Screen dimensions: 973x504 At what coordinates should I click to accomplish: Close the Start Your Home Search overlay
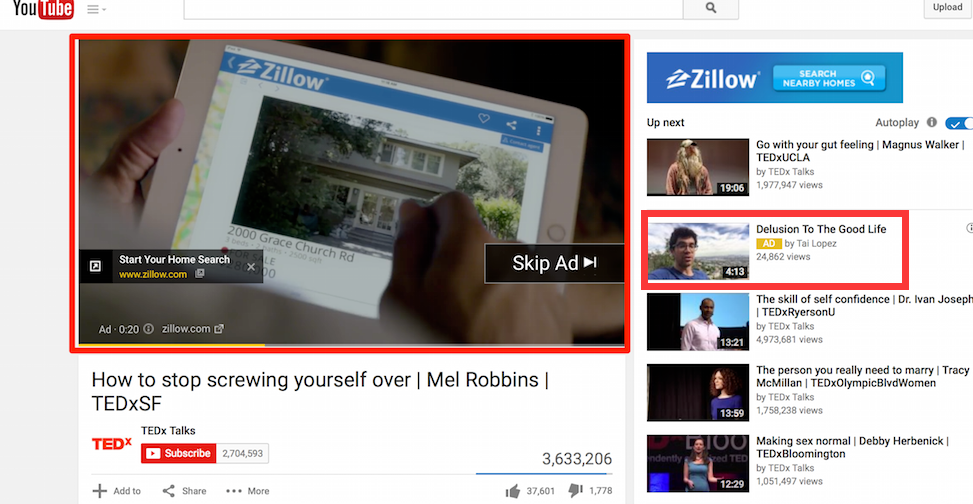pyautogui.click(x=251, y=267)
